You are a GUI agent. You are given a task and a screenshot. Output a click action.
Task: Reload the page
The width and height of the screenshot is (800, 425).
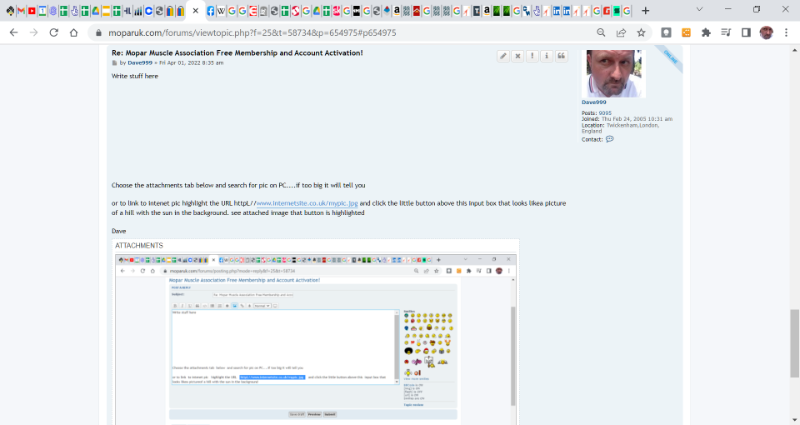pos(53,32)
